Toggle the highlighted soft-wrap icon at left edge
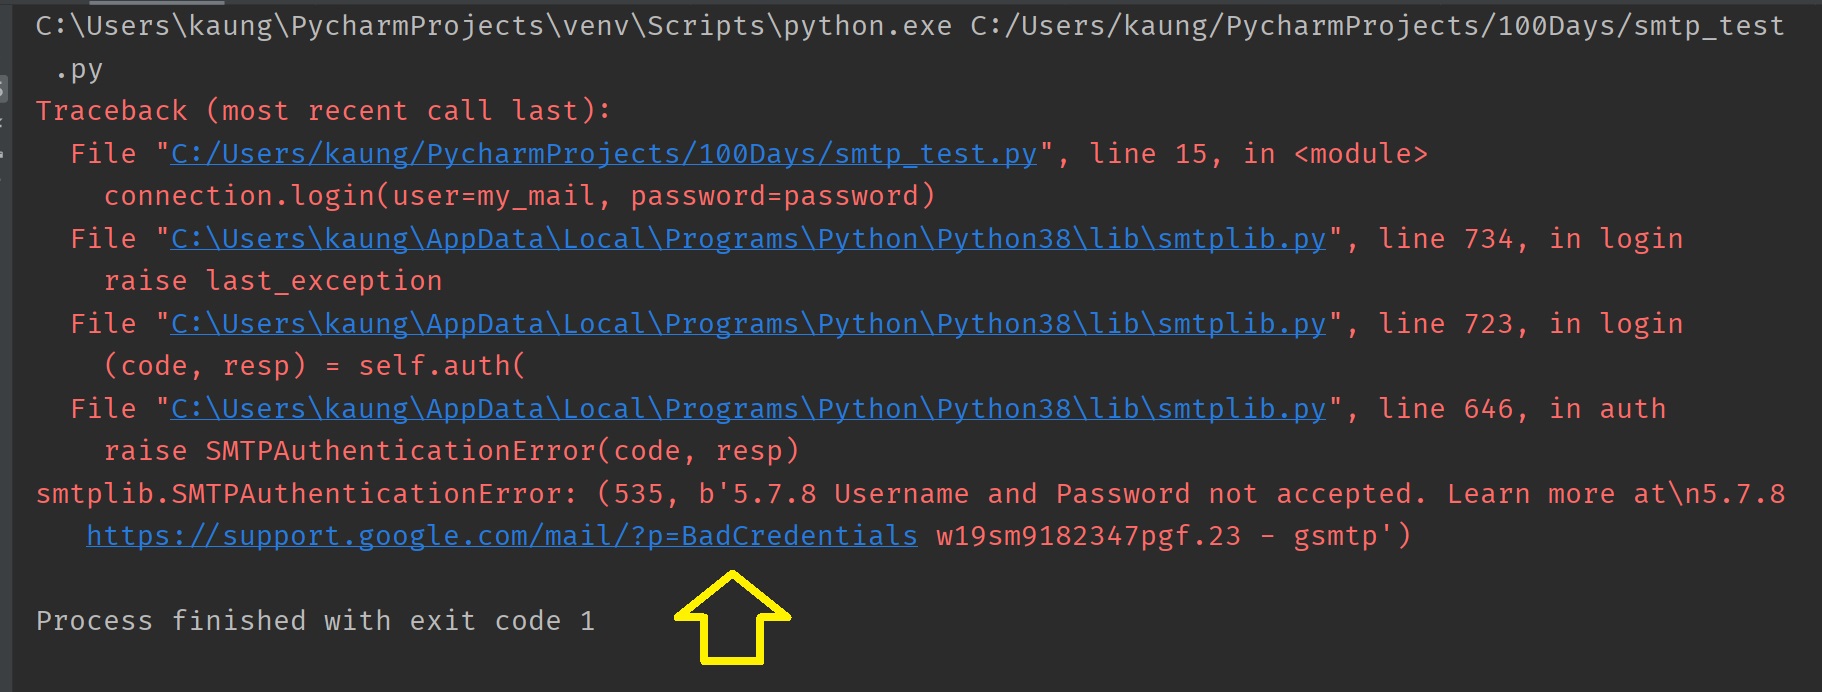Screen dimensions: 1822x692 pos(3,90)
